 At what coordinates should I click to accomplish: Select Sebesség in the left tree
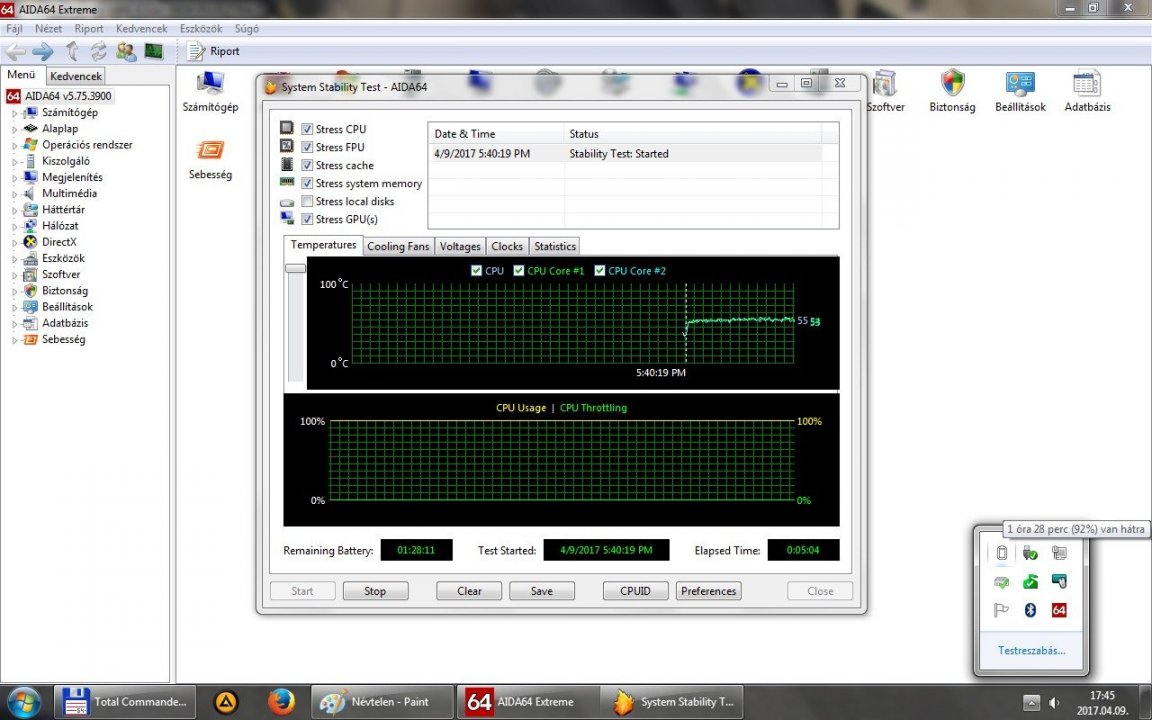tap(63, 339)
